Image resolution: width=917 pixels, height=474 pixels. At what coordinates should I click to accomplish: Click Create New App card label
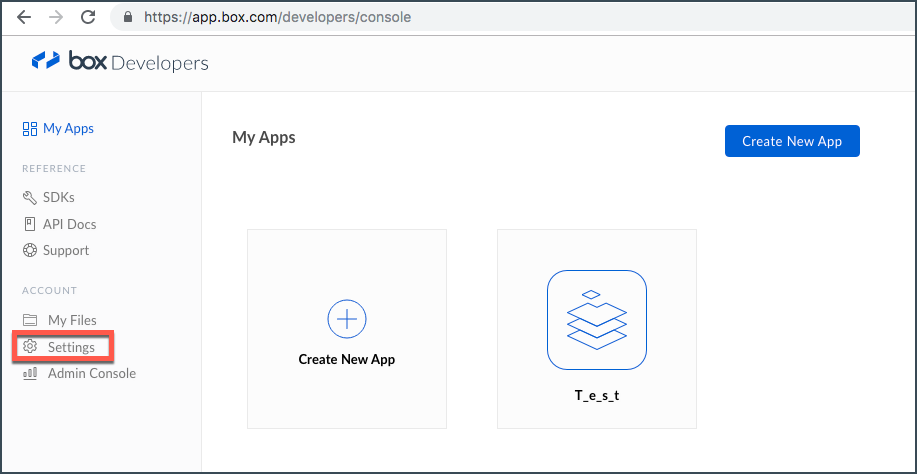(347, 359)
